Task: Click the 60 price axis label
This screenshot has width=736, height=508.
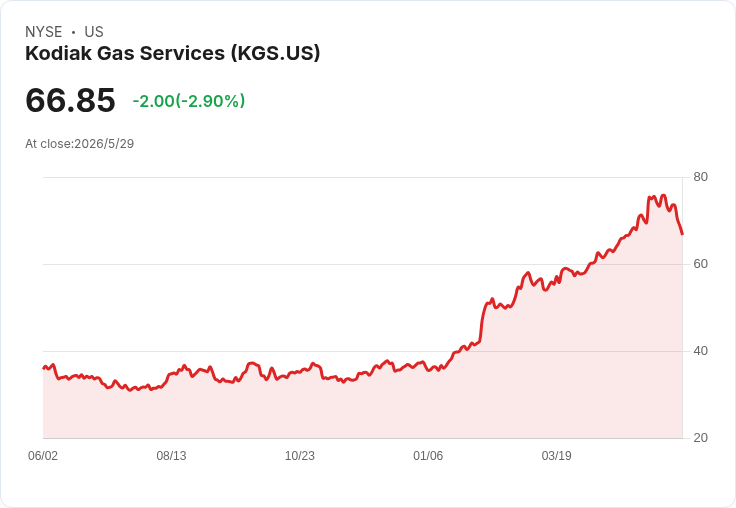Action: pos(700,264)
